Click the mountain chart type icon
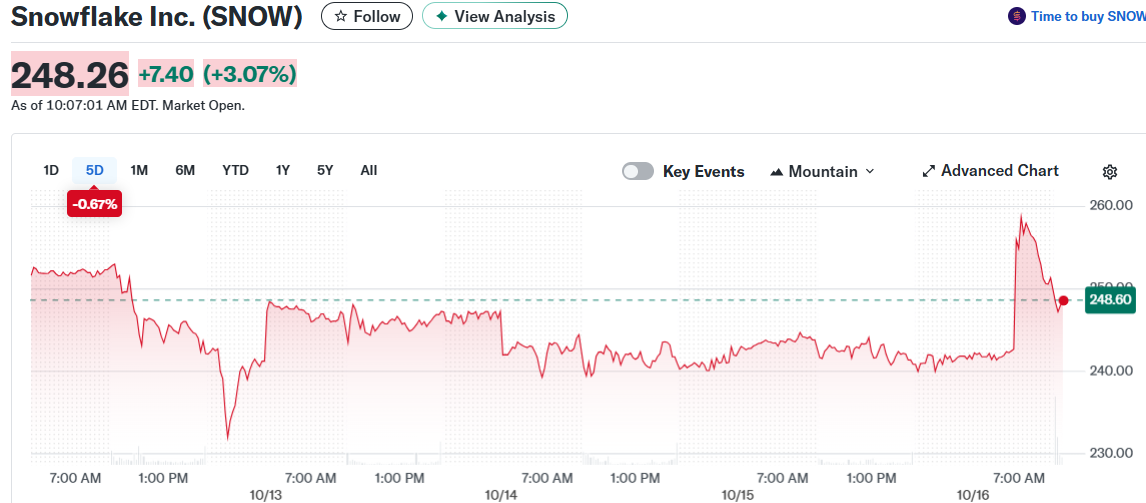The width and height of the screenshot is (1146, 503). [776, 172]
